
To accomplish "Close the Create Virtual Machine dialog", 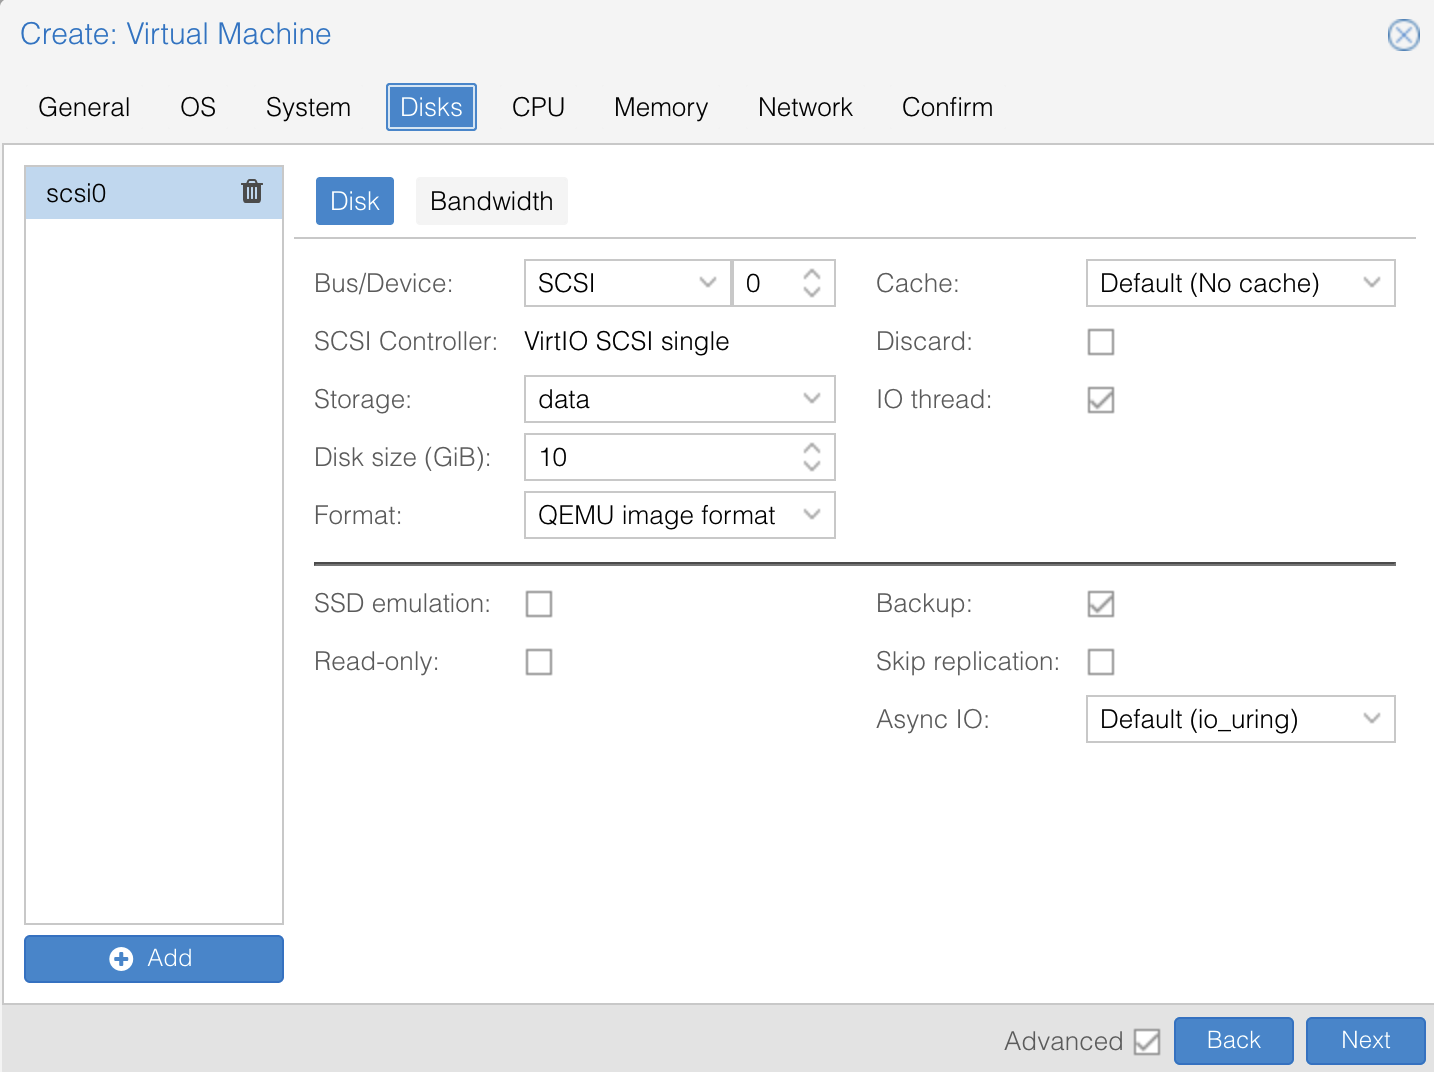I will point(1403,35).
